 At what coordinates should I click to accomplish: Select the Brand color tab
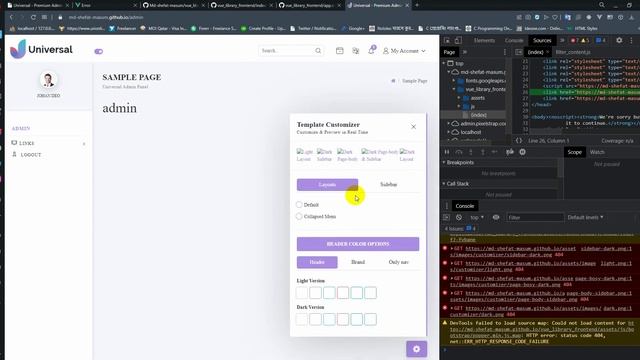click(358, 262)
